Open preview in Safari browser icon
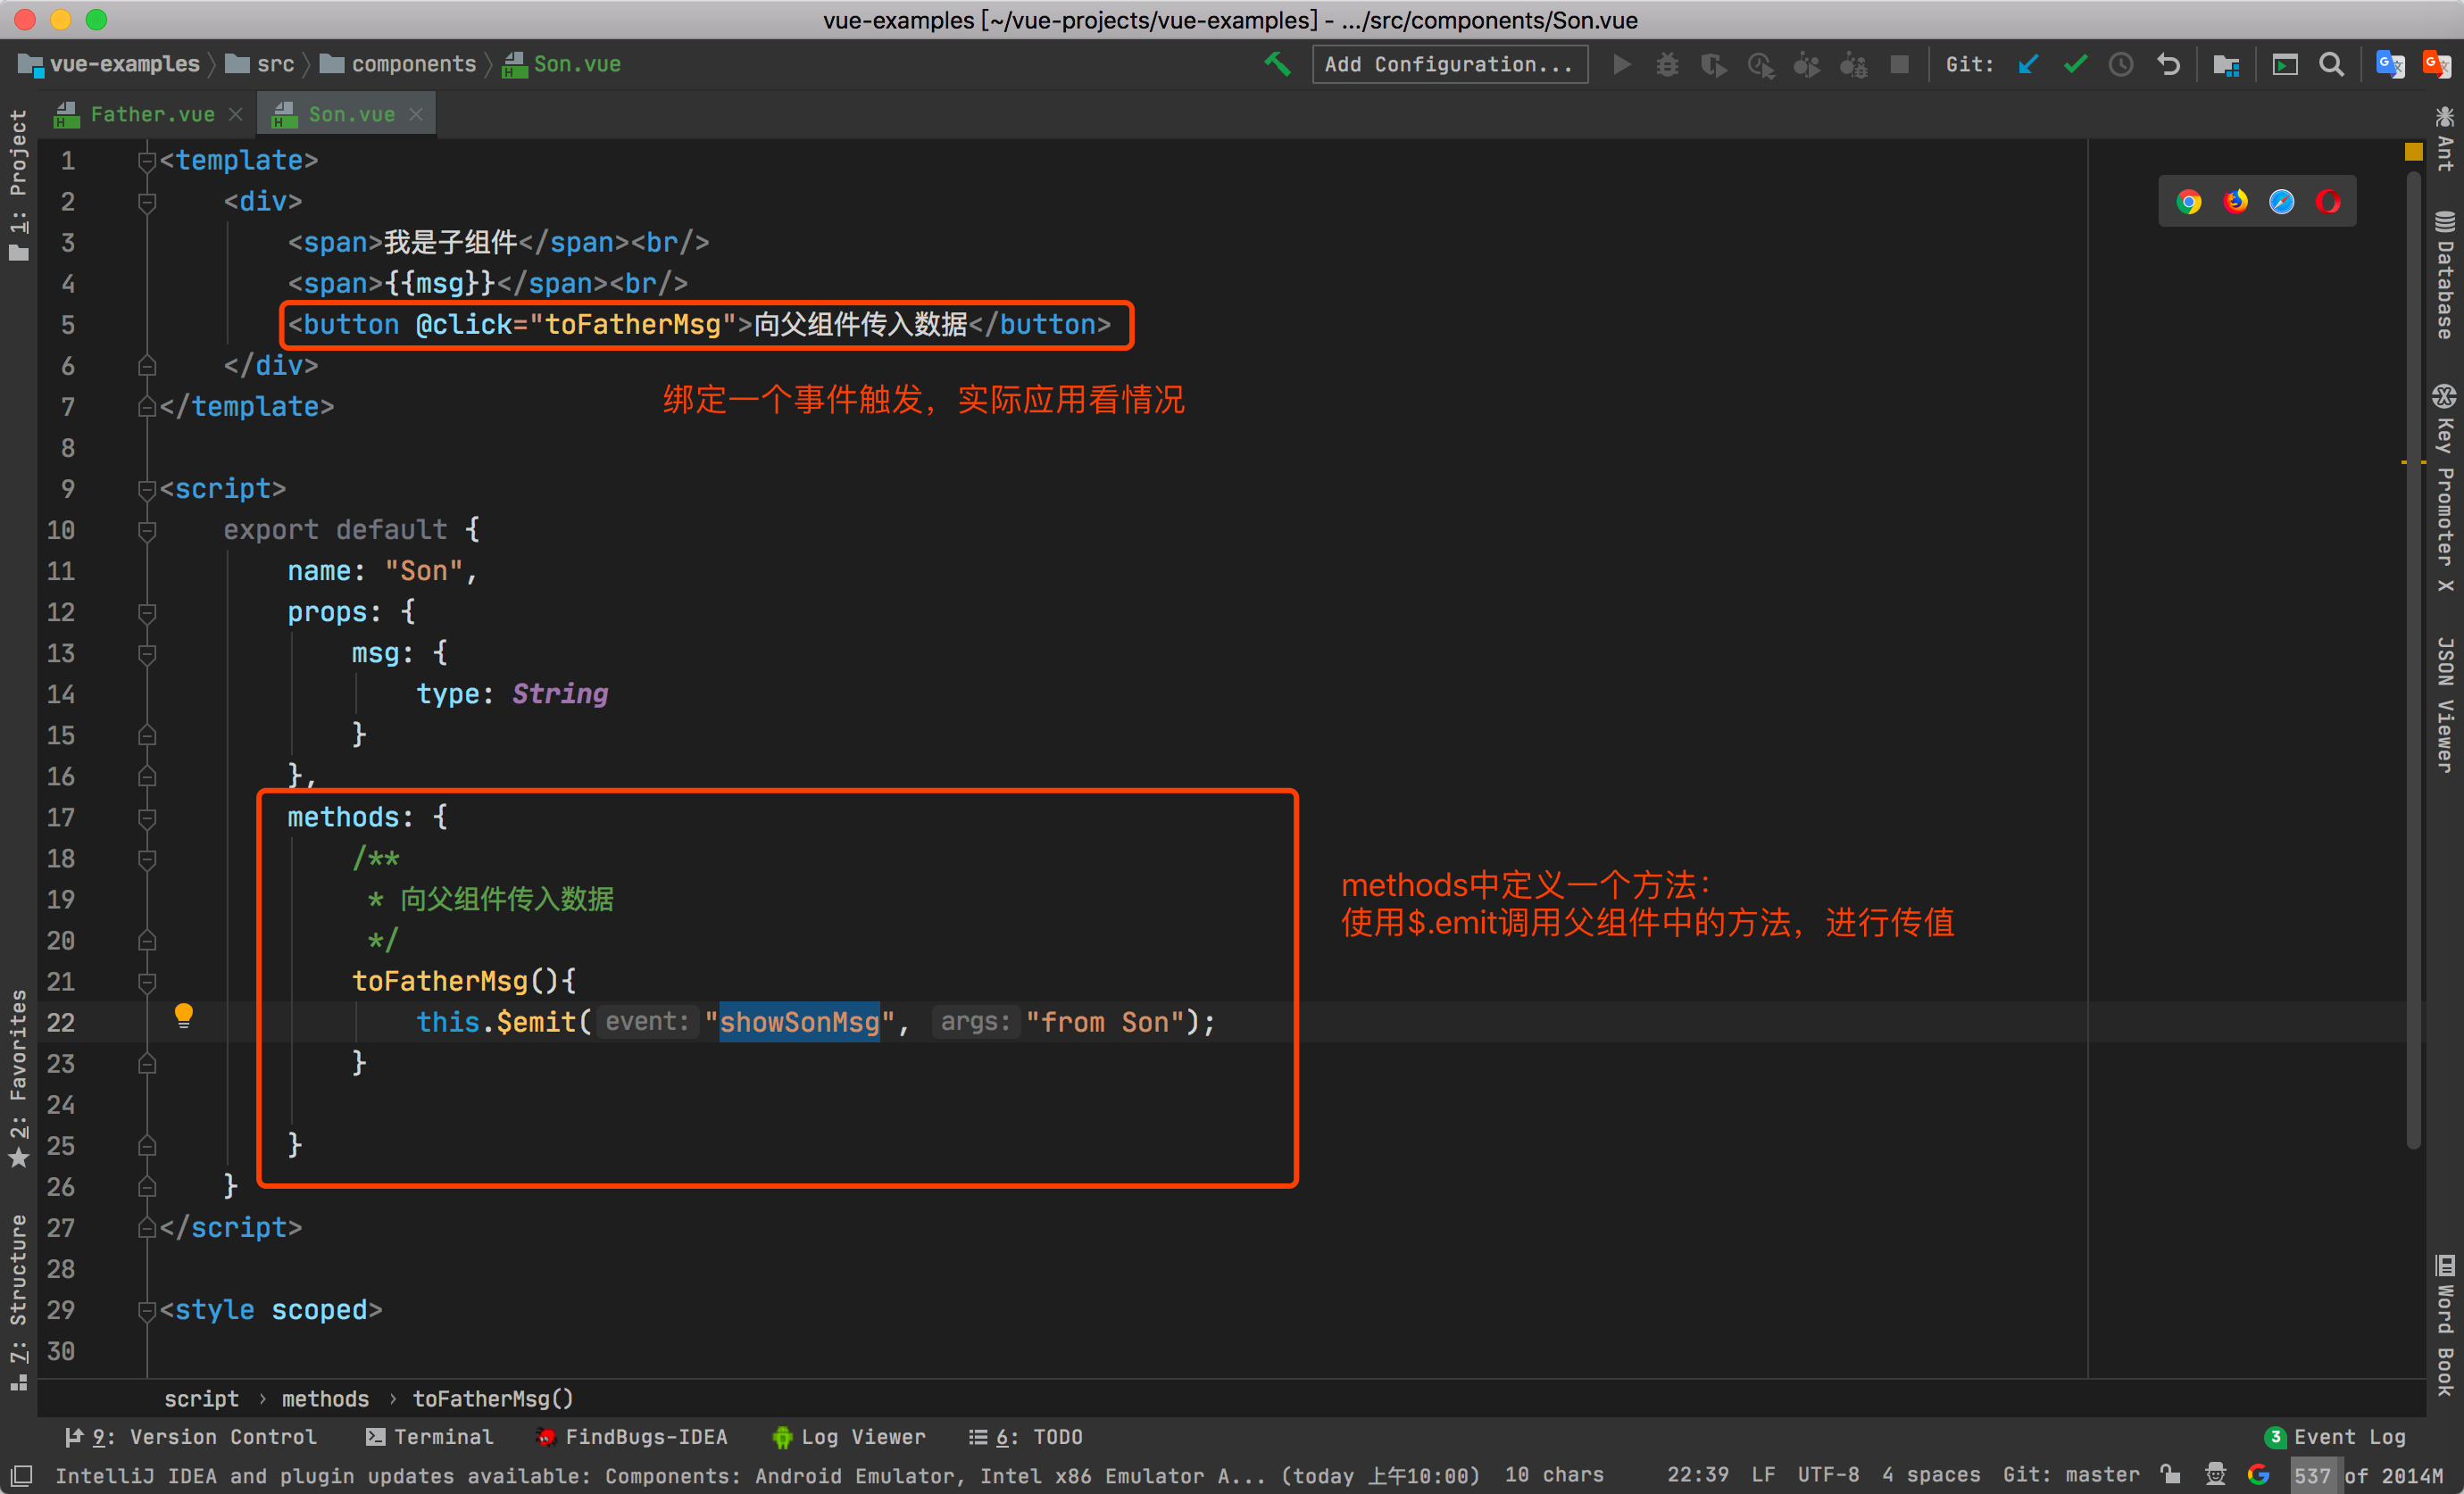The image size is (2464, 1494). [x=2282, y=202]
